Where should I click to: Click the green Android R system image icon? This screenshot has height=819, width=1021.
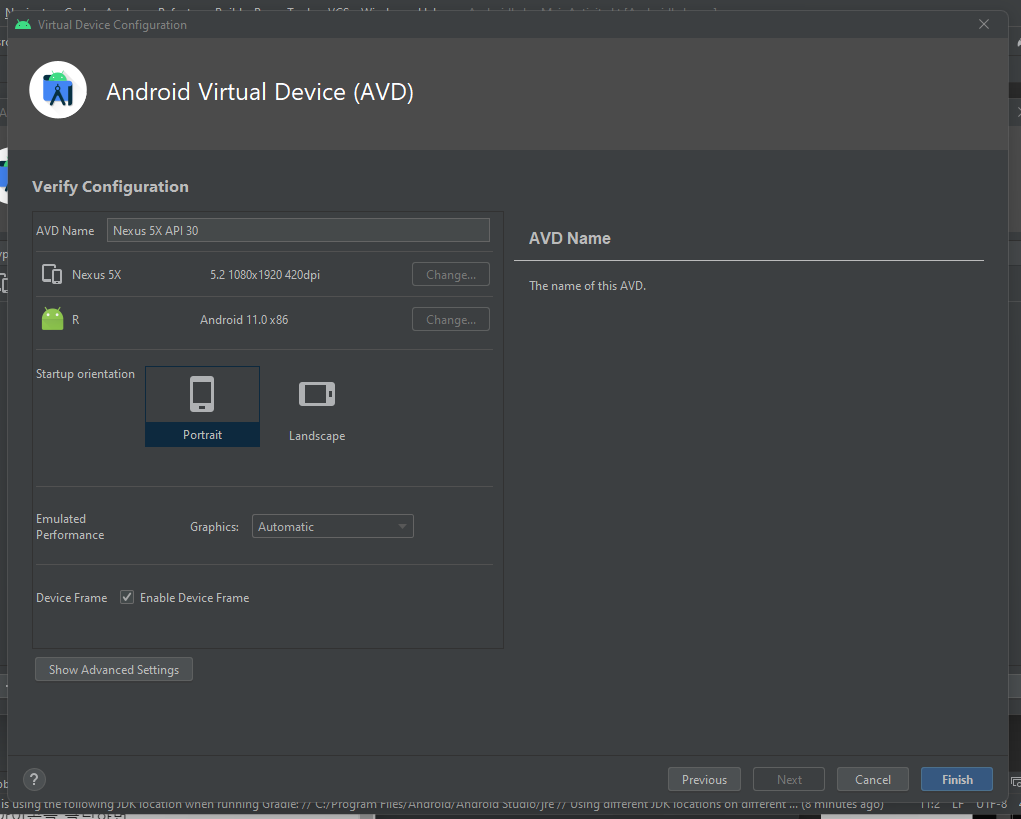click(x=52, y=319)
